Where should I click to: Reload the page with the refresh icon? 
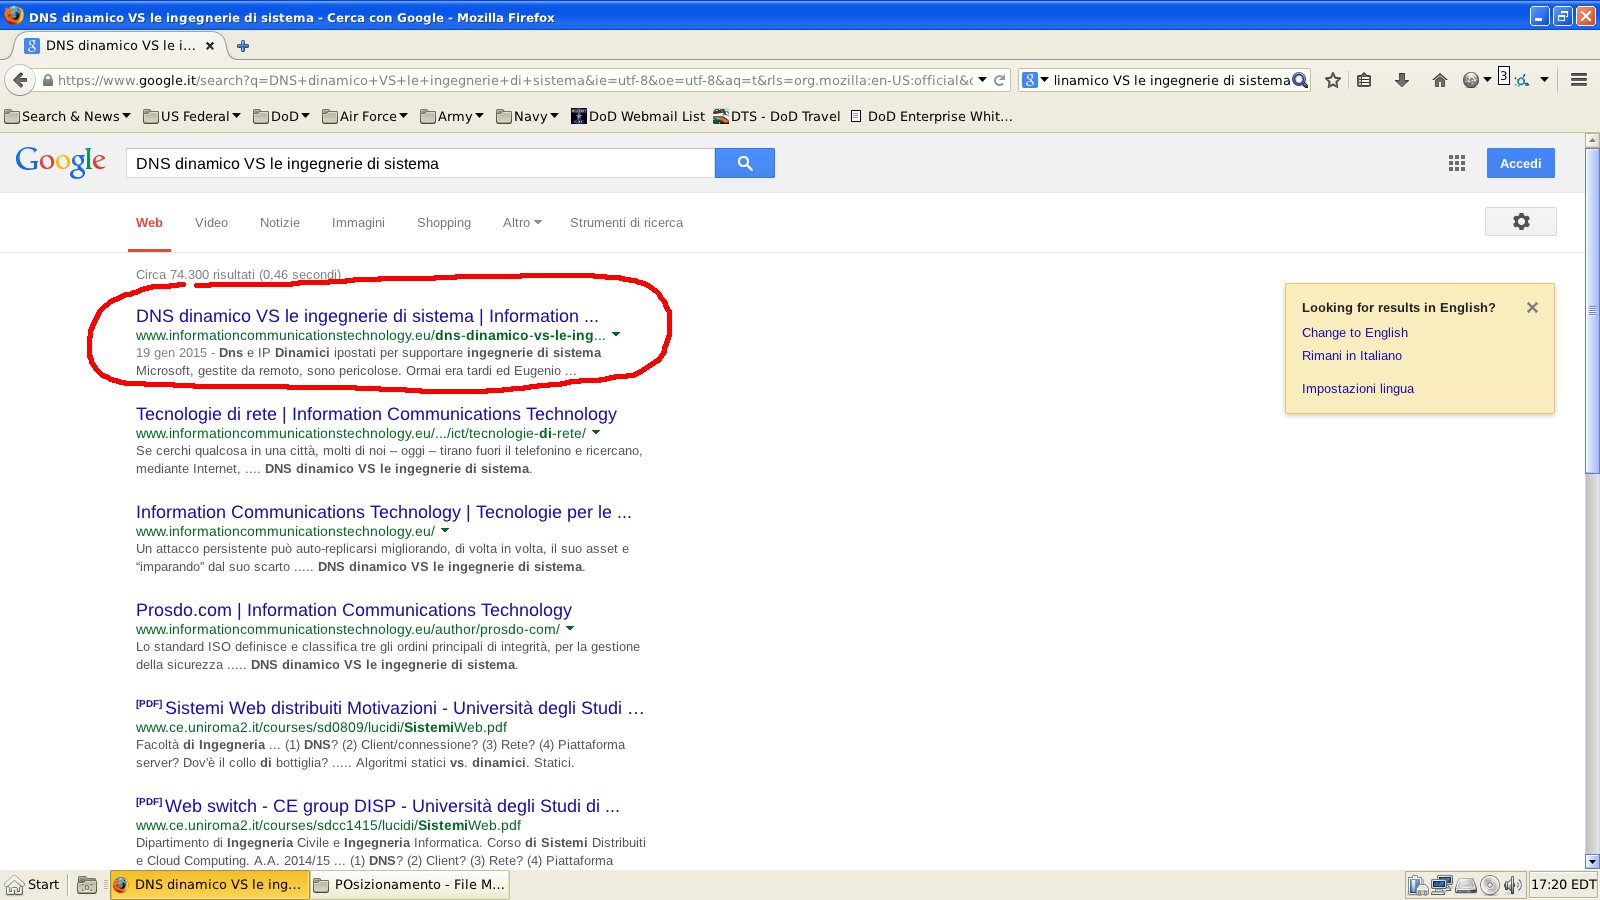pyautogui.click(x=999, y=80)
